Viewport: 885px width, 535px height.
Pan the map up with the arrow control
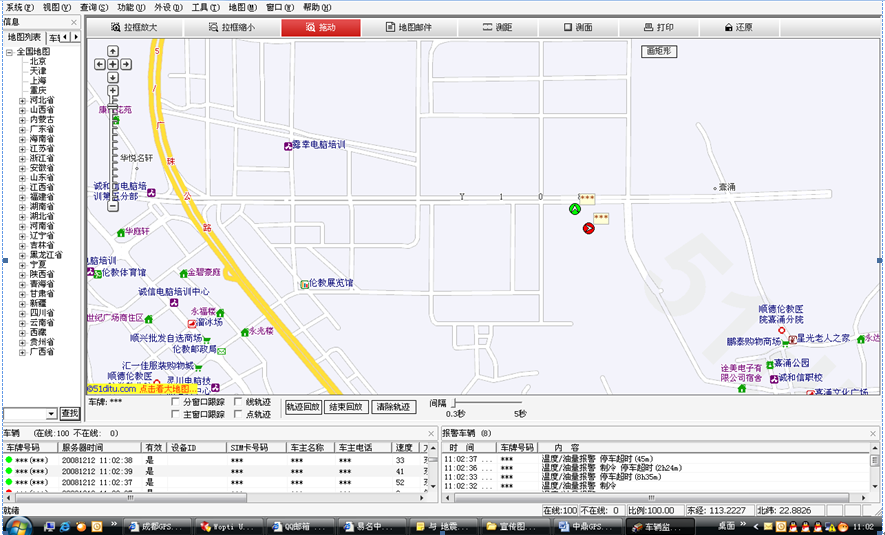point(113,51)
